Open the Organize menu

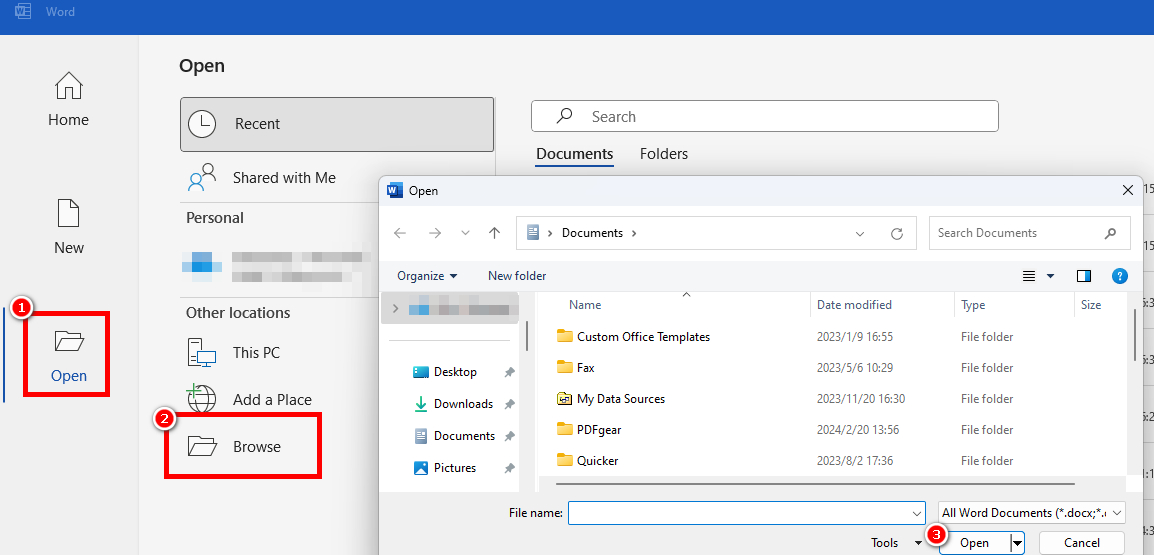(427, 276)
